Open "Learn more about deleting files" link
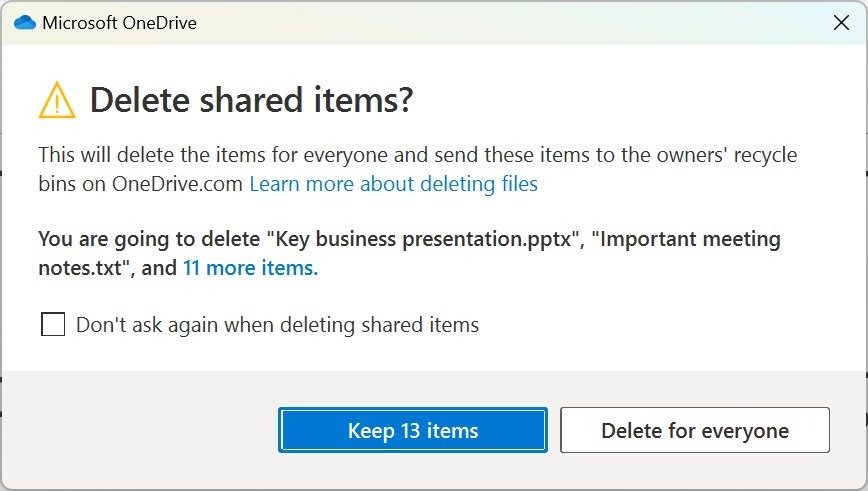This screenshot has width=868, height=491. (x=393, y=184)
